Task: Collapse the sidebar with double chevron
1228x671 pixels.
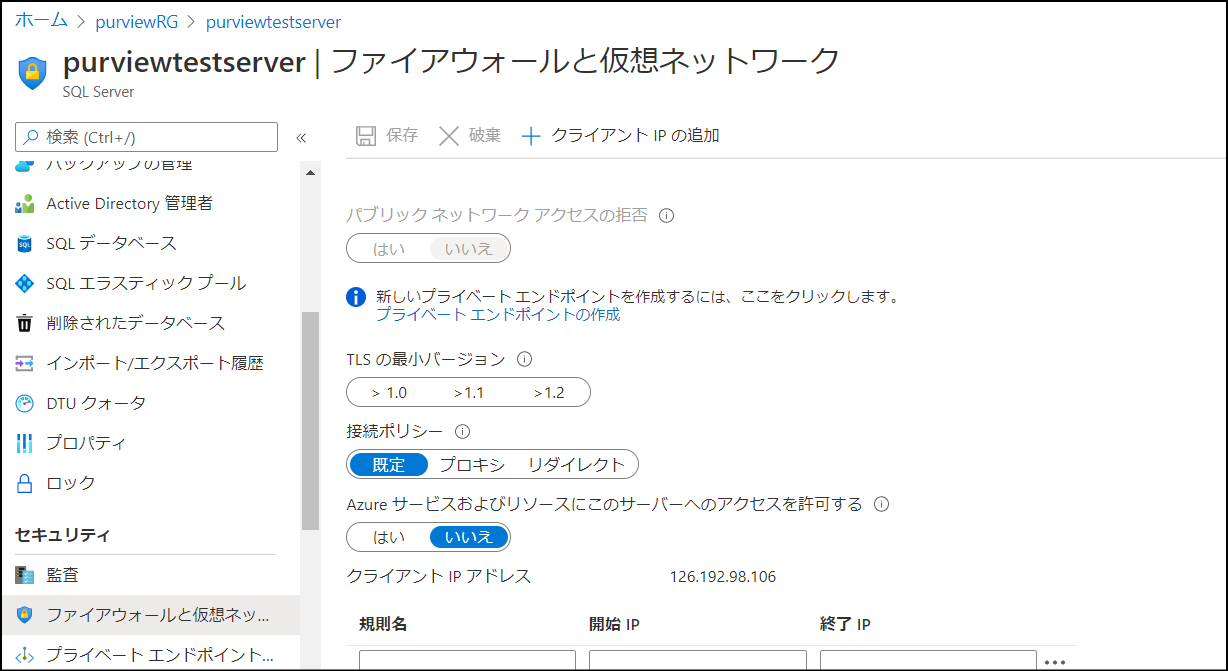Action: [x=301, y=138]
